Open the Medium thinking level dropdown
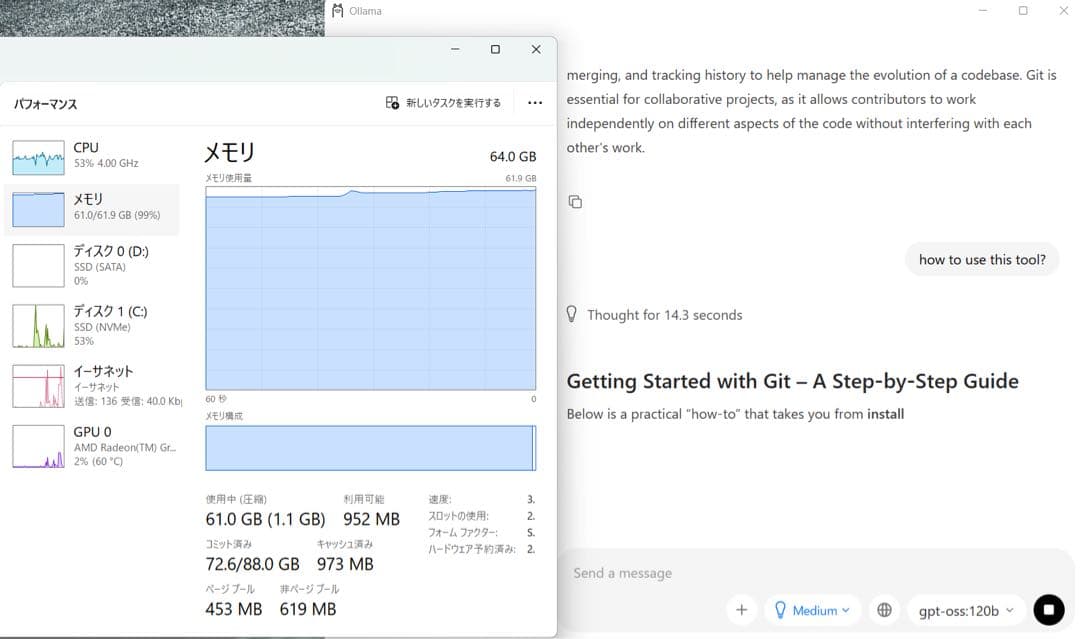Image resolution: width=1080 pixels, height=639 pixels. 812,609
